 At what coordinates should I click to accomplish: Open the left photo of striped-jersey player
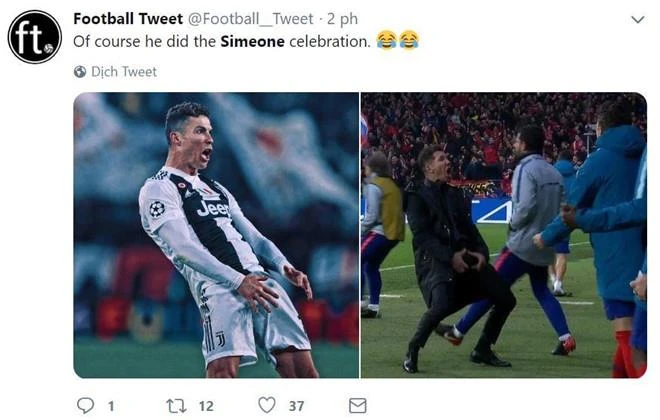(216, 235)
